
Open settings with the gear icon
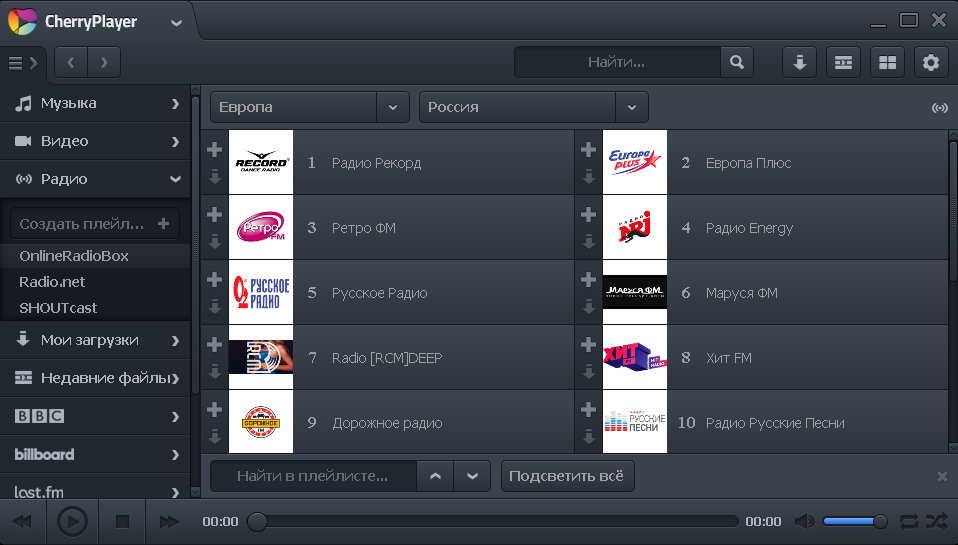click(931, 62)
